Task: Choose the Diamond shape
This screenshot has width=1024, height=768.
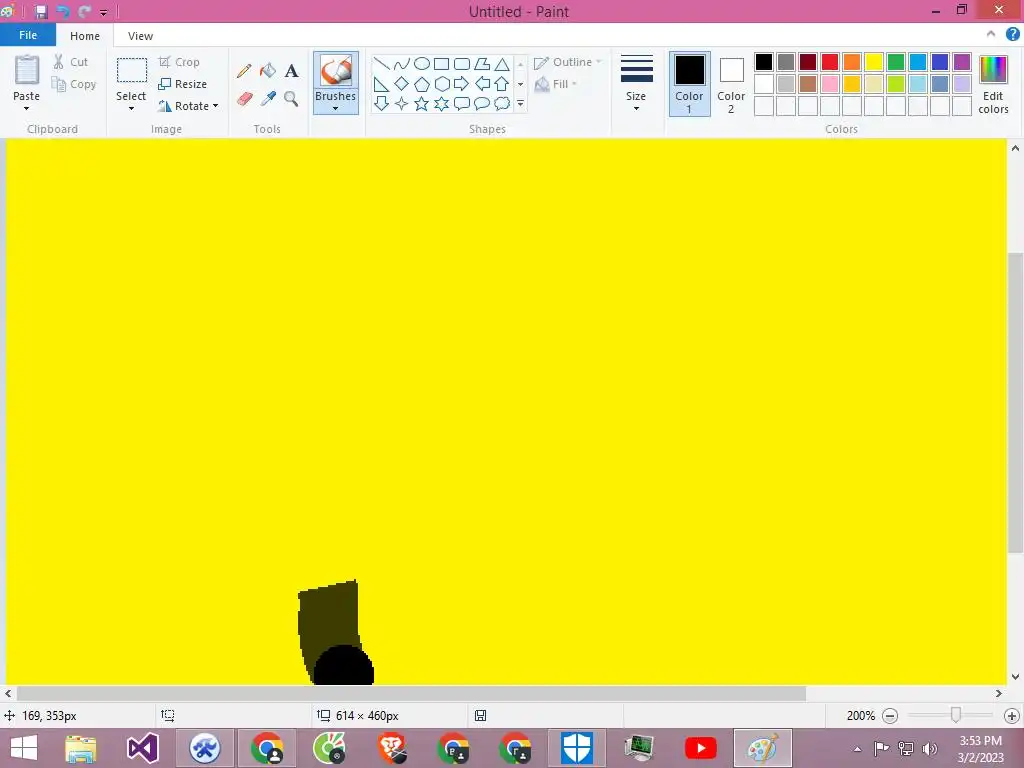Action: (402, 84)
